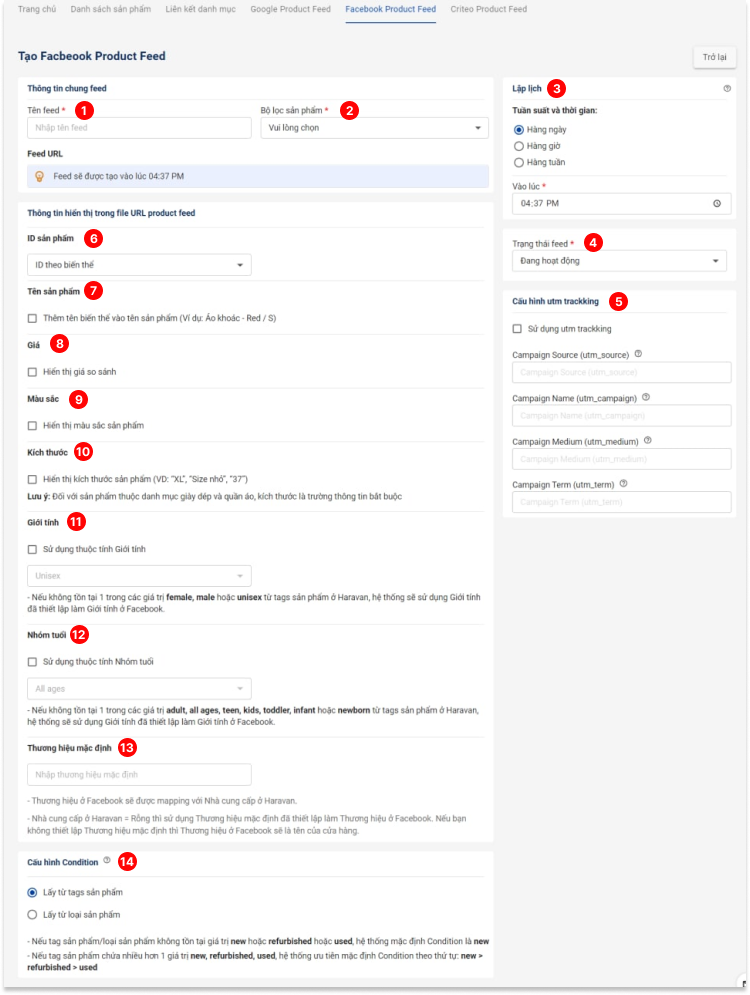
Task: Open Liên kết danh mục tab
Action: pyautogui.click(x=201, y=10)
